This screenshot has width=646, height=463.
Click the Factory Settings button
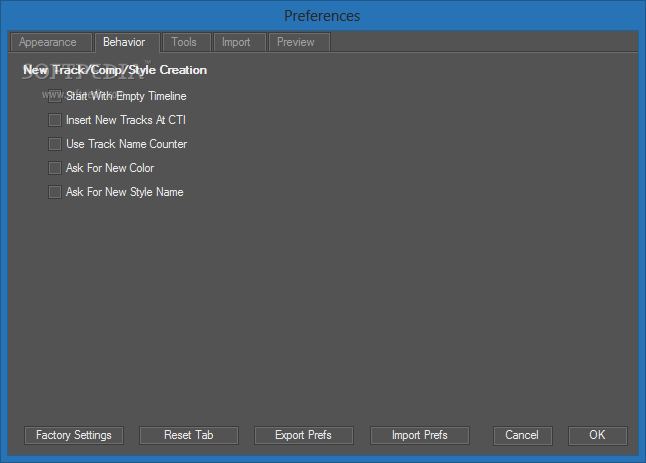click(74, 435)
